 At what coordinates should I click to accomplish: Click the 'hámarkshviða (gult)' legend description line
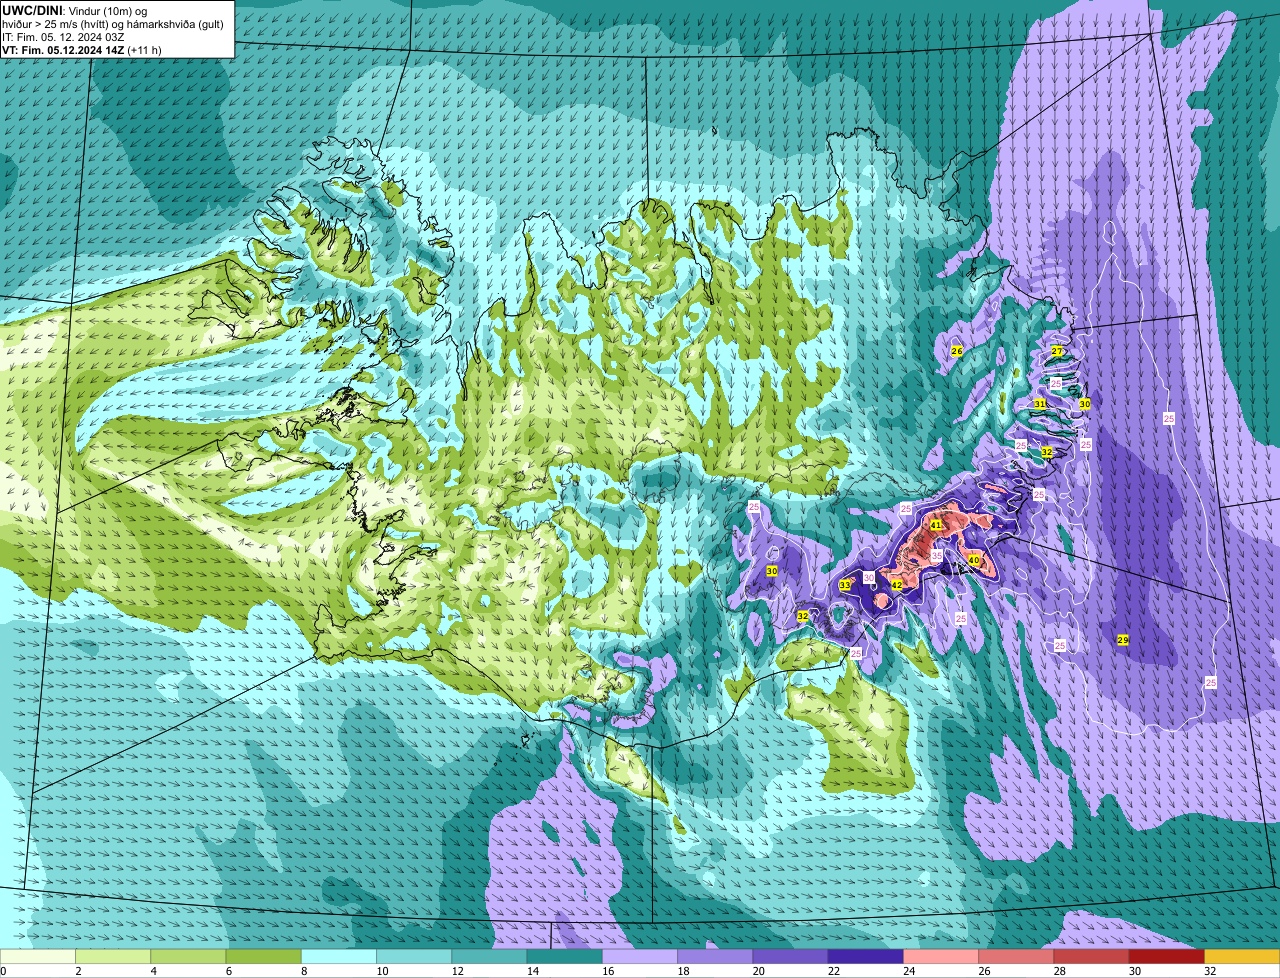(x=112, y=24)
